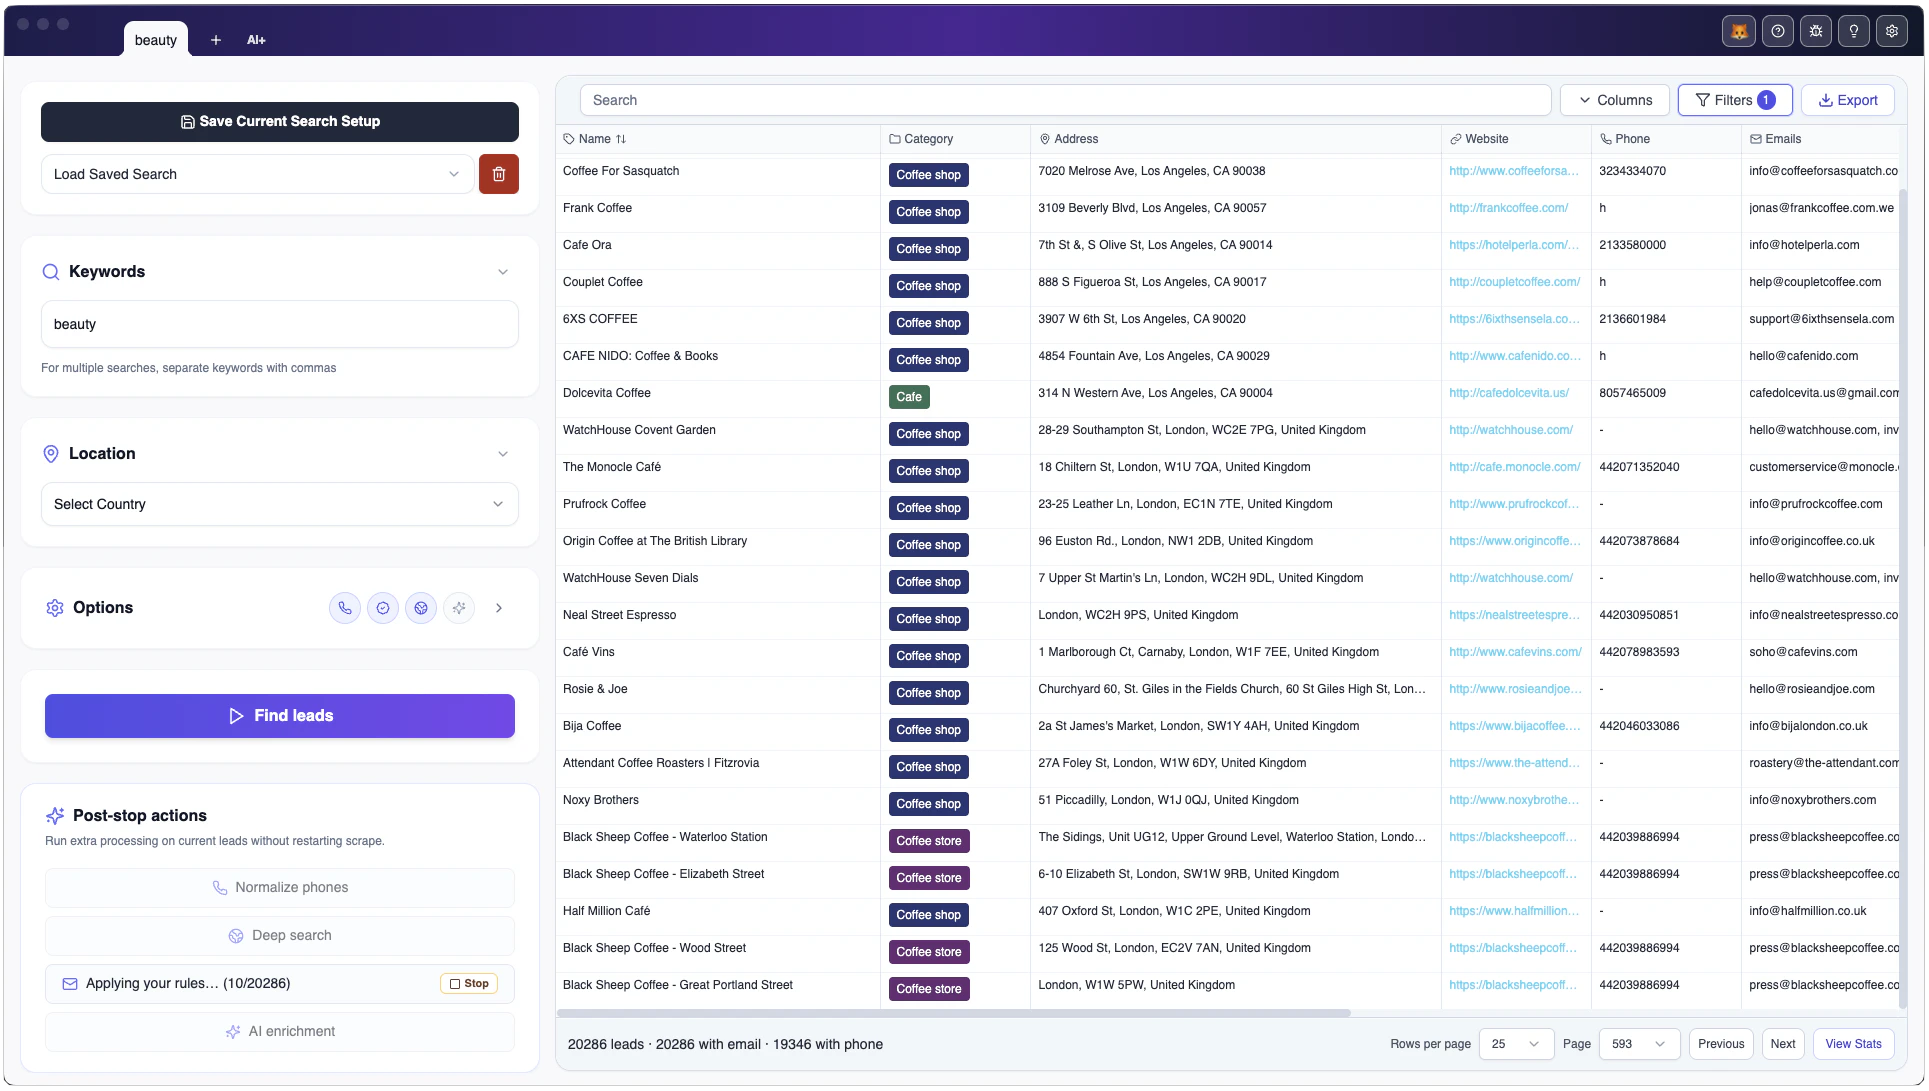1929x1091 pixels.
Task: Add a new tab with the plus icon
Action: coord(215,40)
